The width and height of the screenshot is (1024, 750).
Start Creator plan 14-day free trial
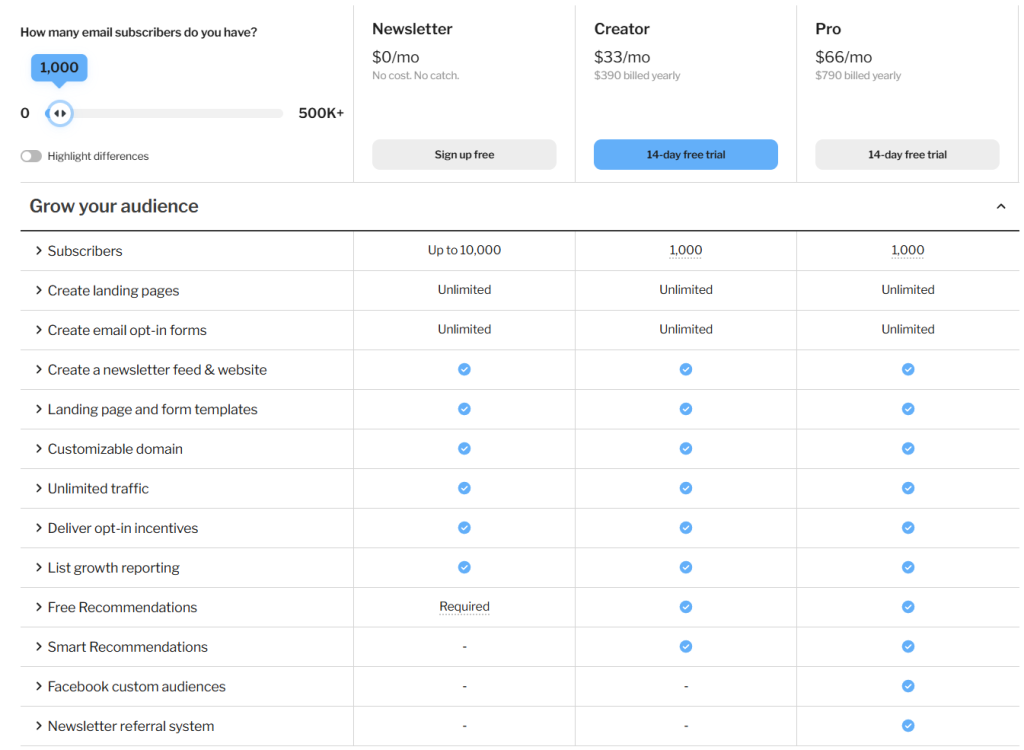(x=686, y=155)
